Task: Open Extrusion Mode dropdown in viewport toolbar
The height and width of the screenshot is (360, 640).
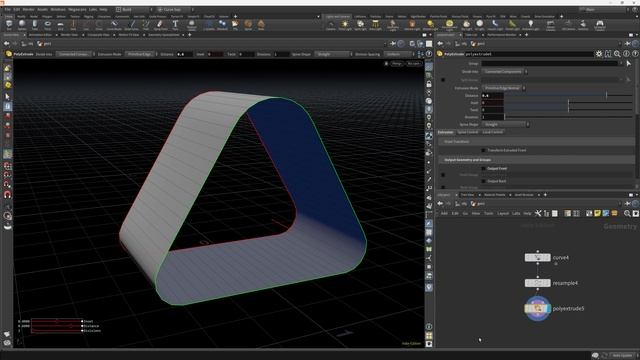Action: coord(142,54)
